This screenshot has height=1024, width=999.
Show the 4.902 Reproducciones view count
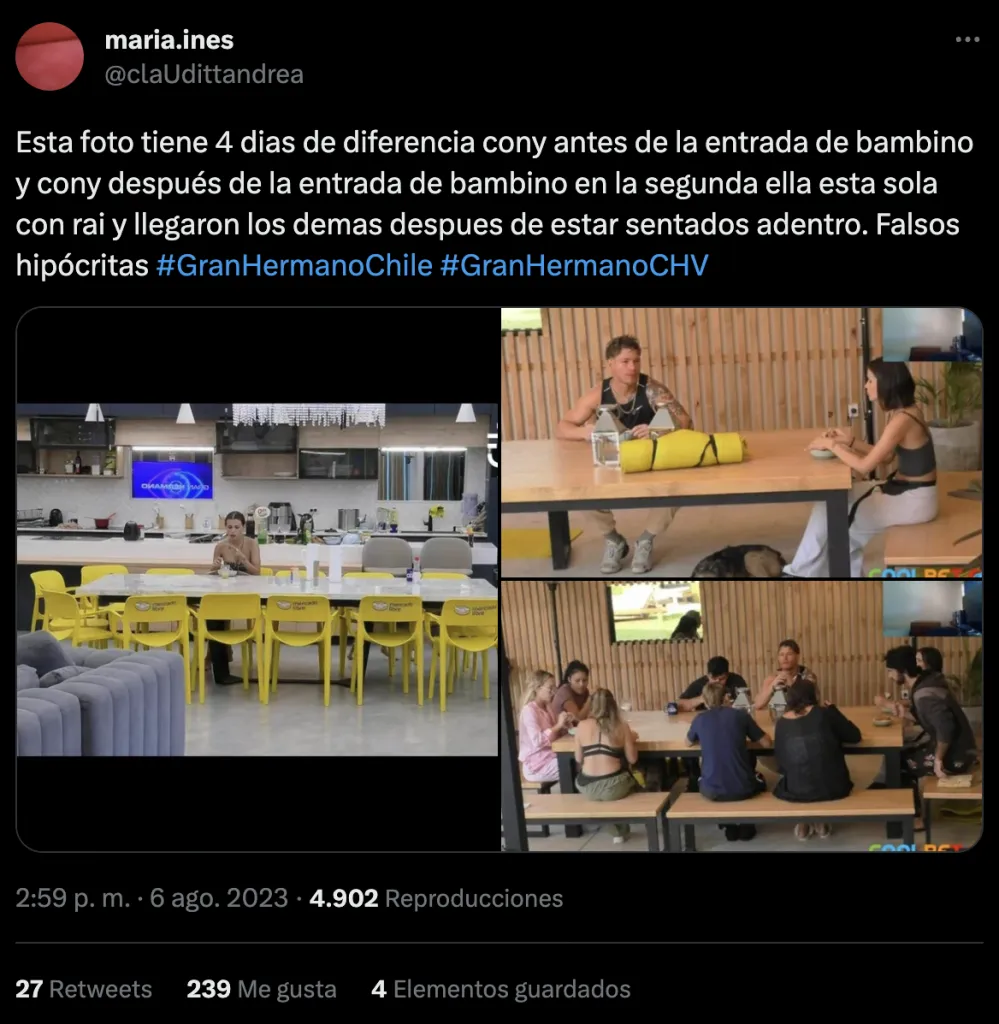point(436,899)
